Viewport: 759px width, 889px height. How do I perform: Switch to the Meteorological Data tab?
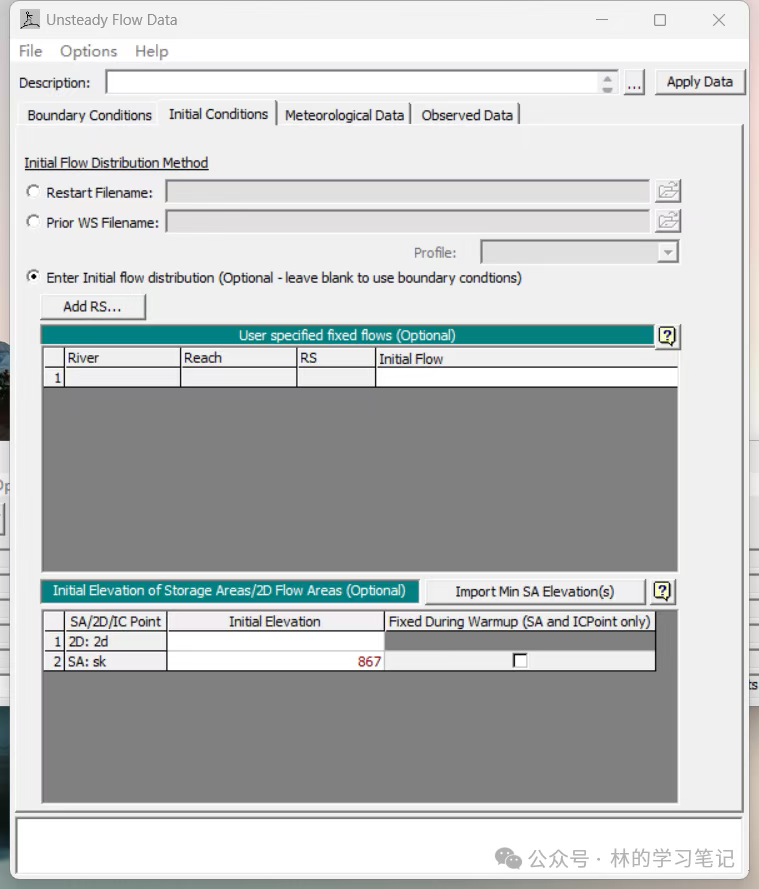point(344,115)
